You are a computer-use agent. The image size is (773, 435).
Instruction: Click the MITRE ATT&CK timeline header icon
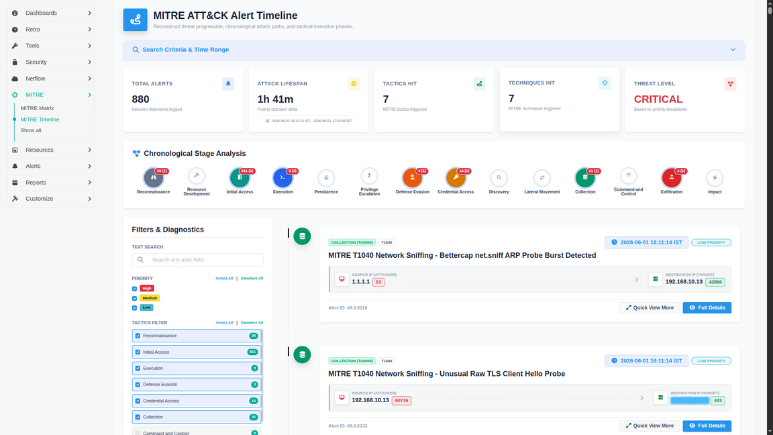[x=135, y=20]
